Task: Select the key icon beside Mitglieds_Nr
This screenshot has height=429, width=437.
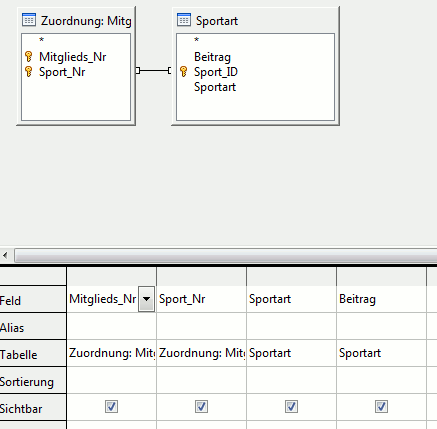Action: [29, 56]
